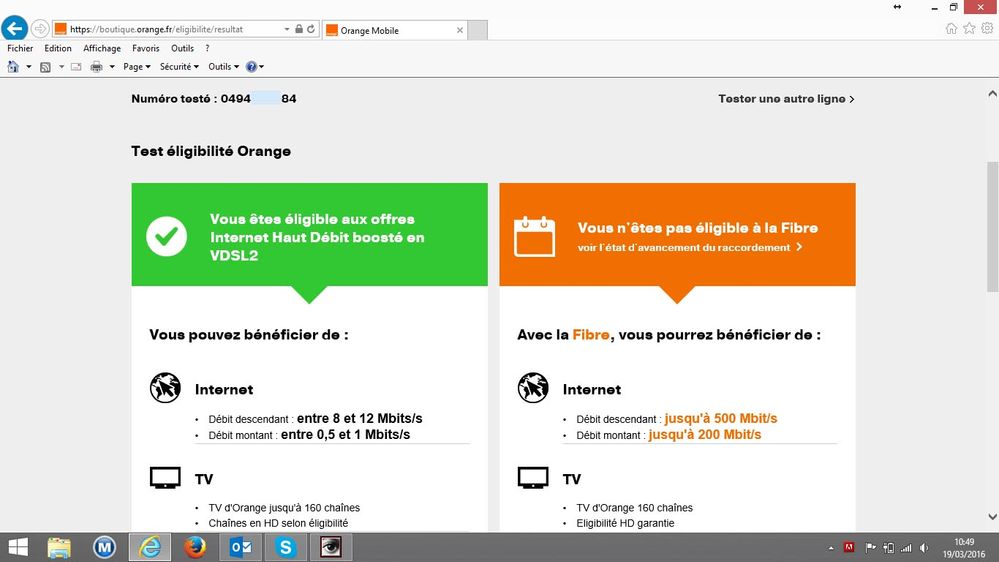Viewport: 999px width, 562px height.
Task: Open the Edition menu
Action: tap(58, 48)
